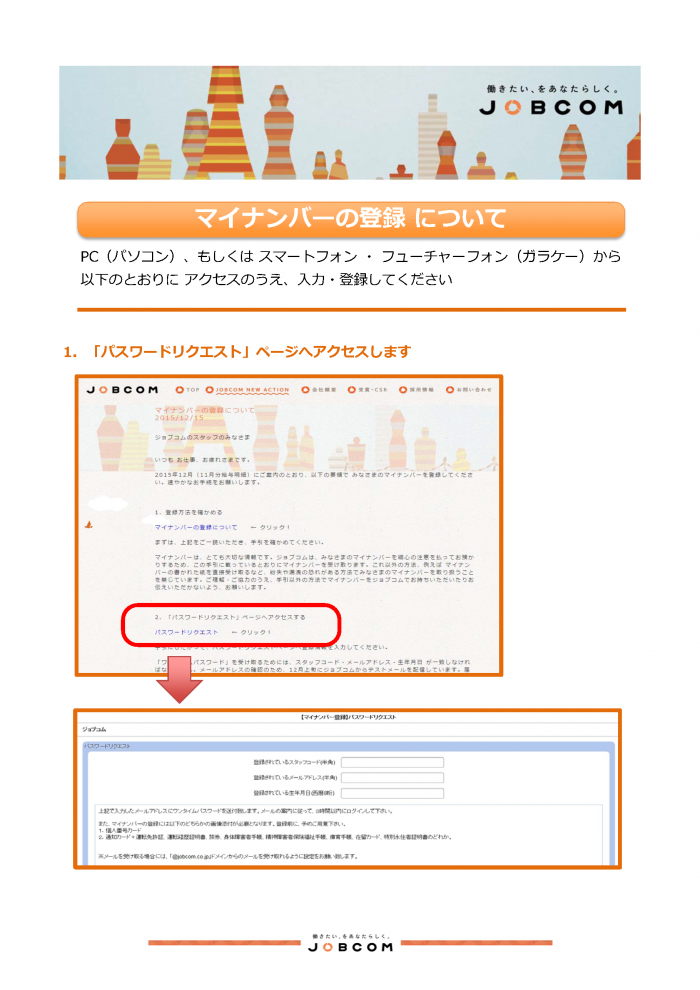
Task: Focus the 登録されているメールアドレス input field
Action: [392, 778]
